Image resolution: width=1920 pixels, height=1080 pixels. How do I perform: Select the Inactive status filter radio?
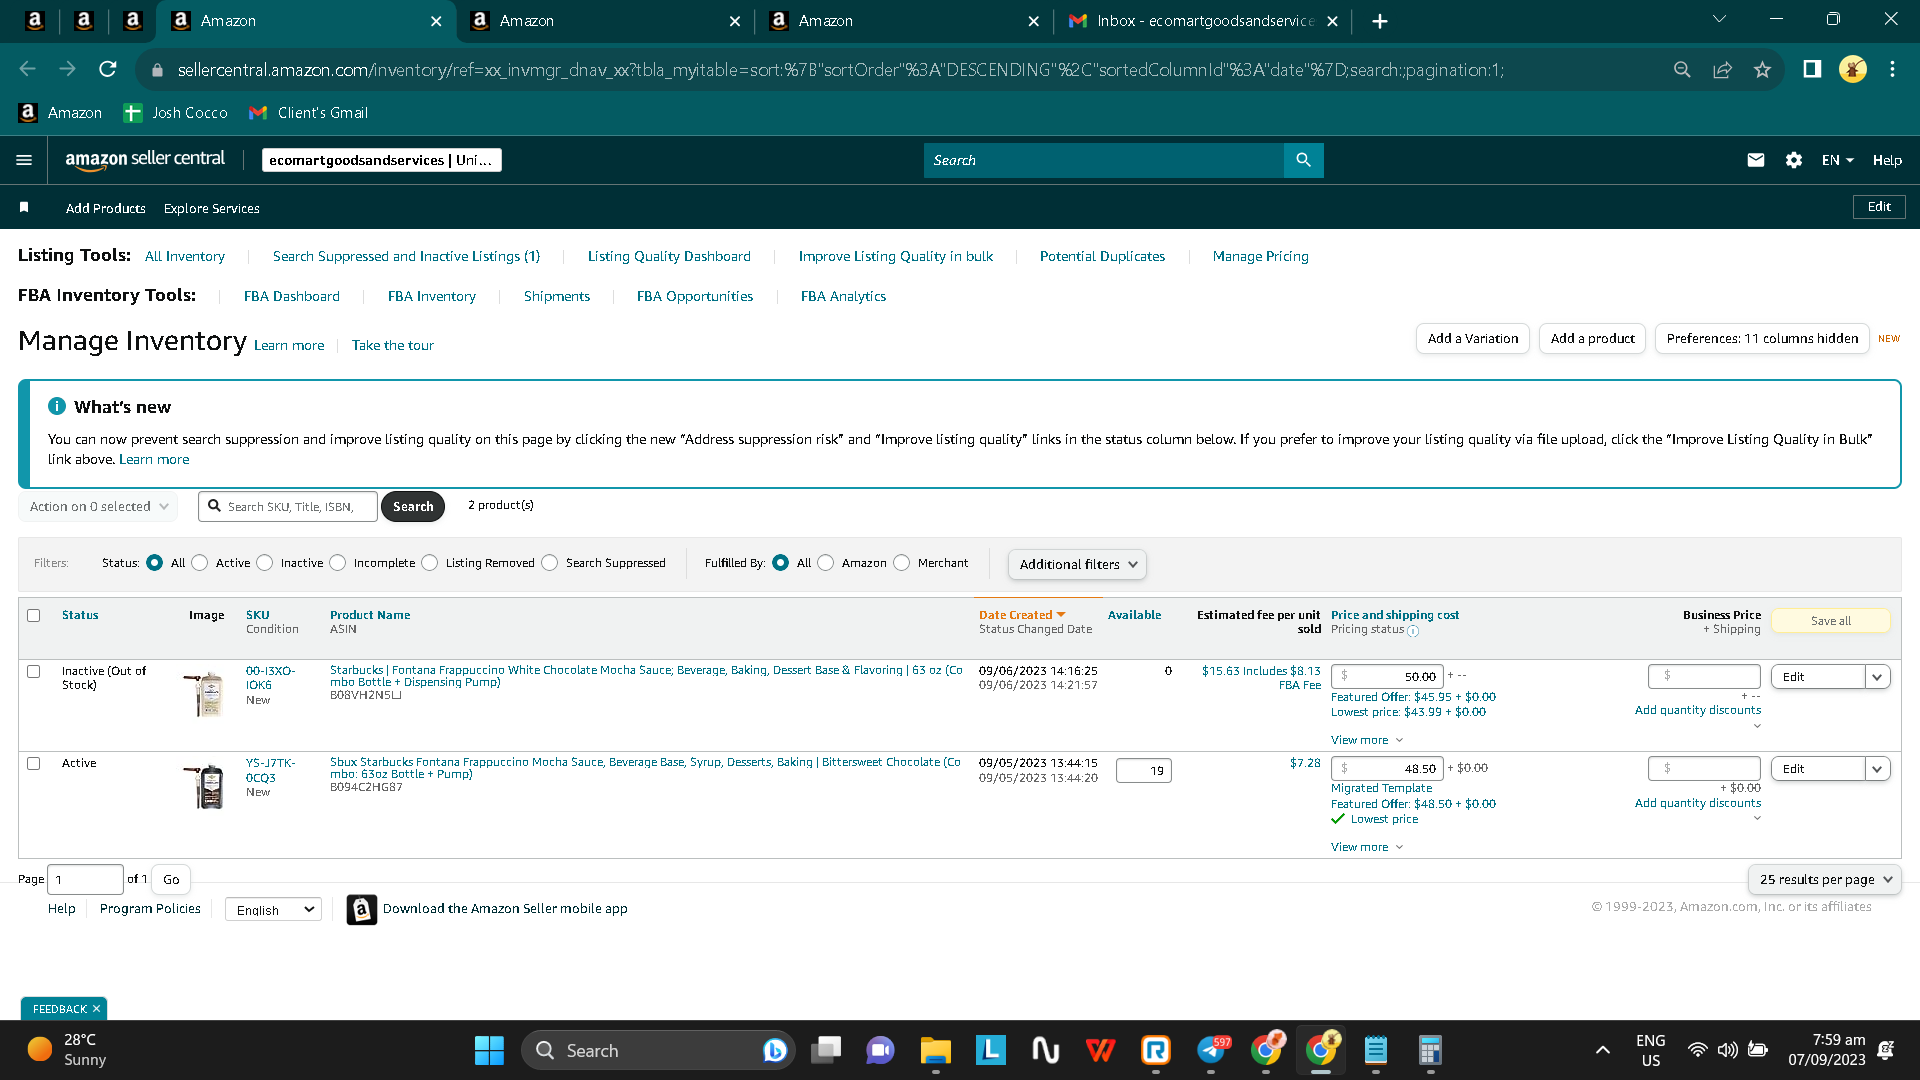[x=265, y=563]
